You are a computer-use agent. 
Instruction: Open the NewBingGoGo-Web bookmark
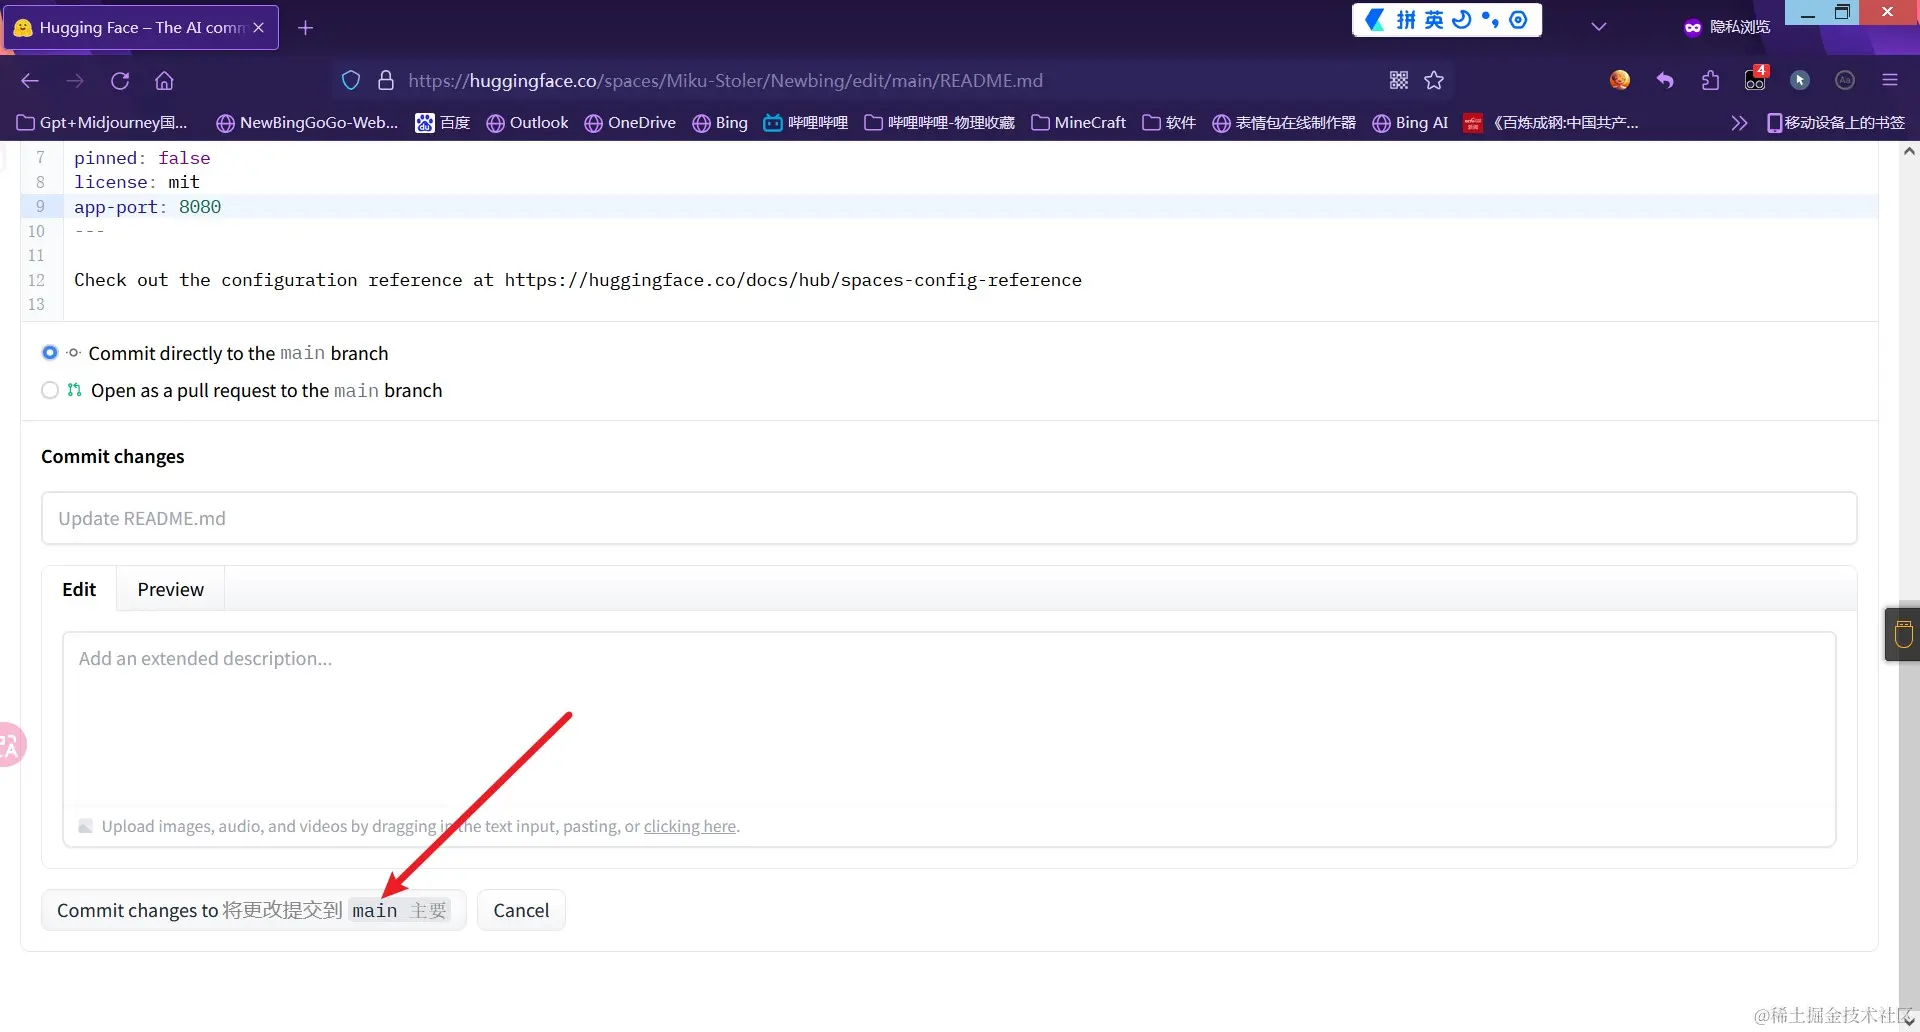pos(307,123)
